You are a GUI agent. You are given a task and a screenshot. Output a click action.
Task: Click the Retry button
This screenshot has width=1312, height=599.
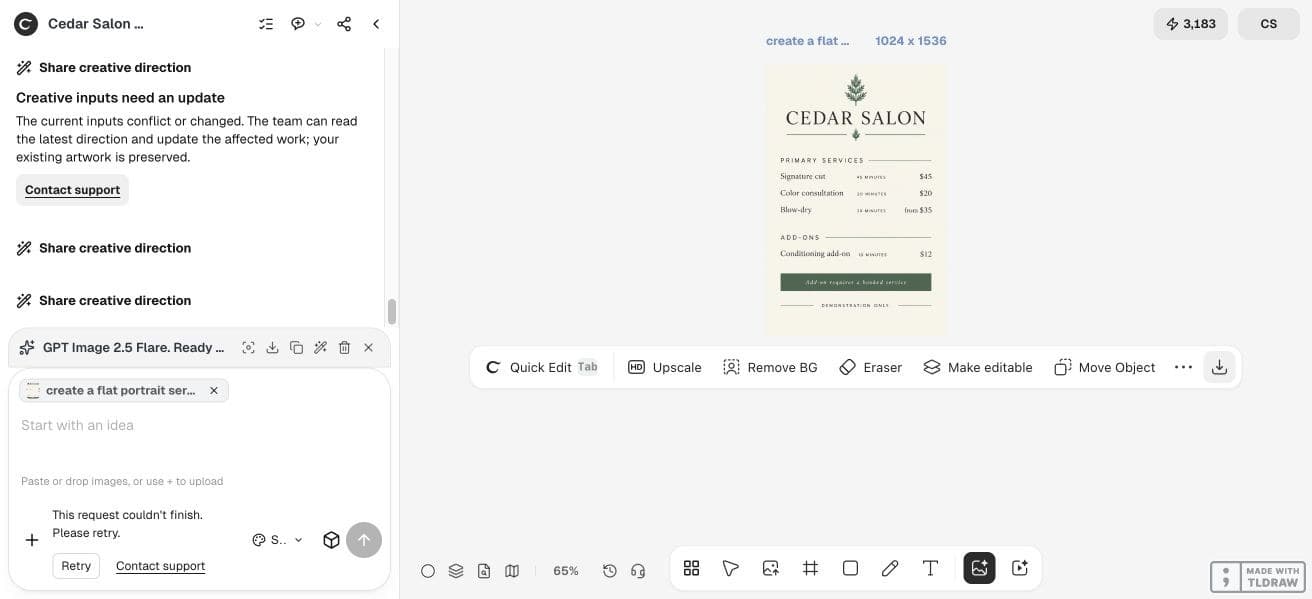click(76, 566)
